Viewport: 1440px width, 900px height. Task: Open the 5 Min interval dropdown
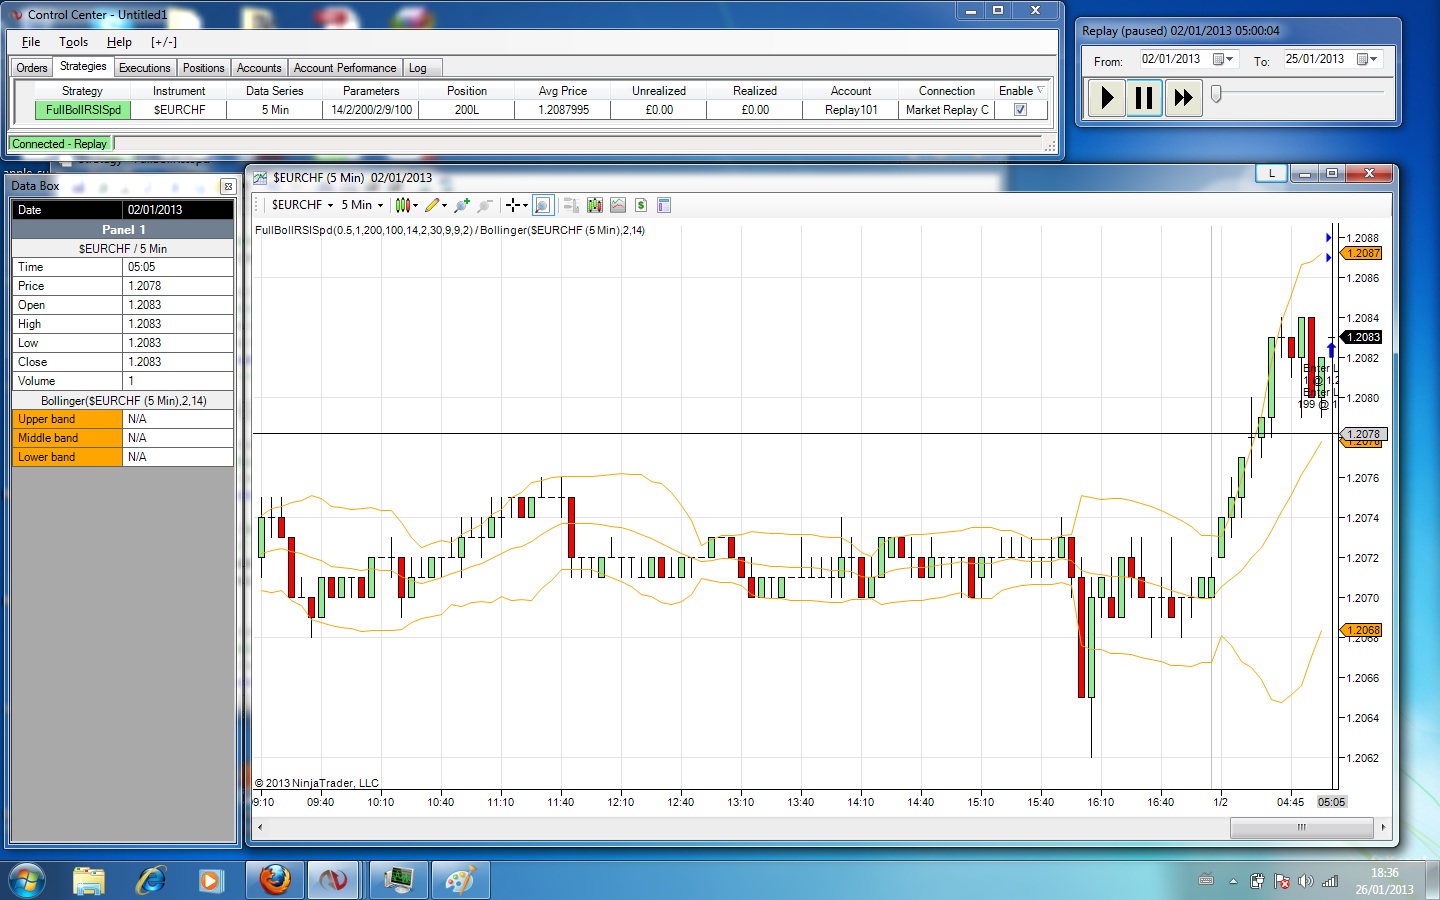[x=362, y=205]
